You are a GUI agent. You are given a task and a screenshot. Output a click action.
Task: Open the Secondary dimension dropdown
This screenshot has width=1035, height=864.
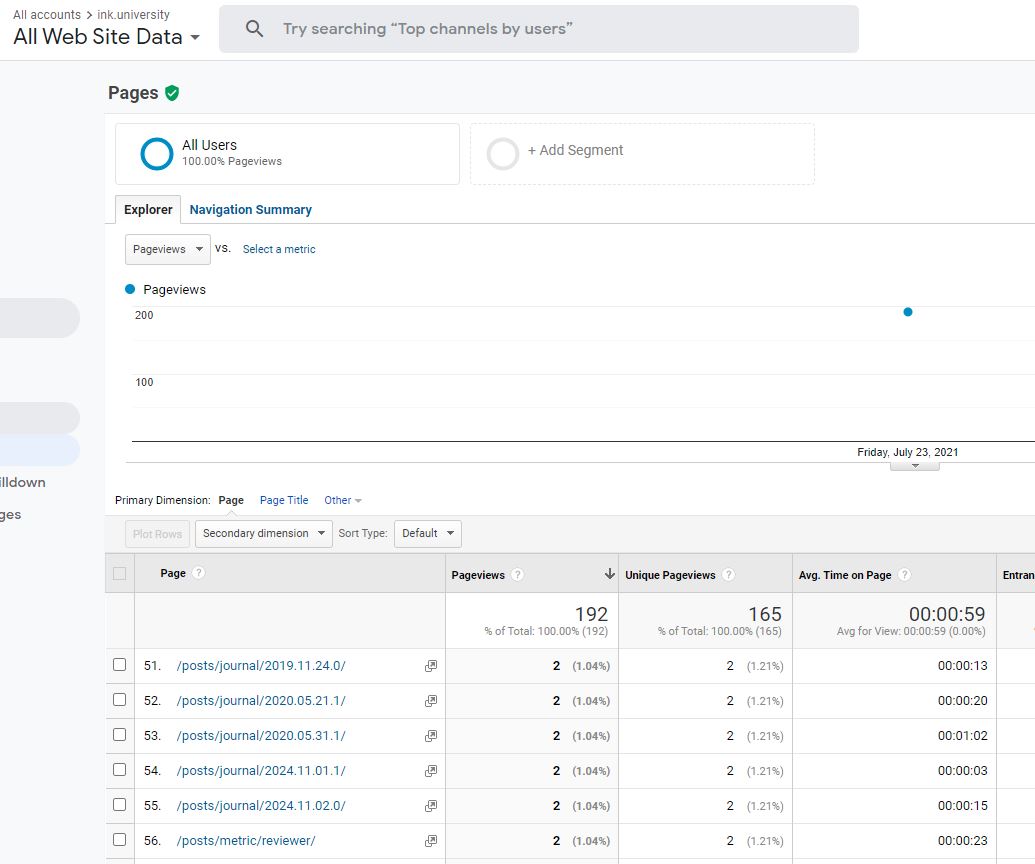(x=264, y=533)
